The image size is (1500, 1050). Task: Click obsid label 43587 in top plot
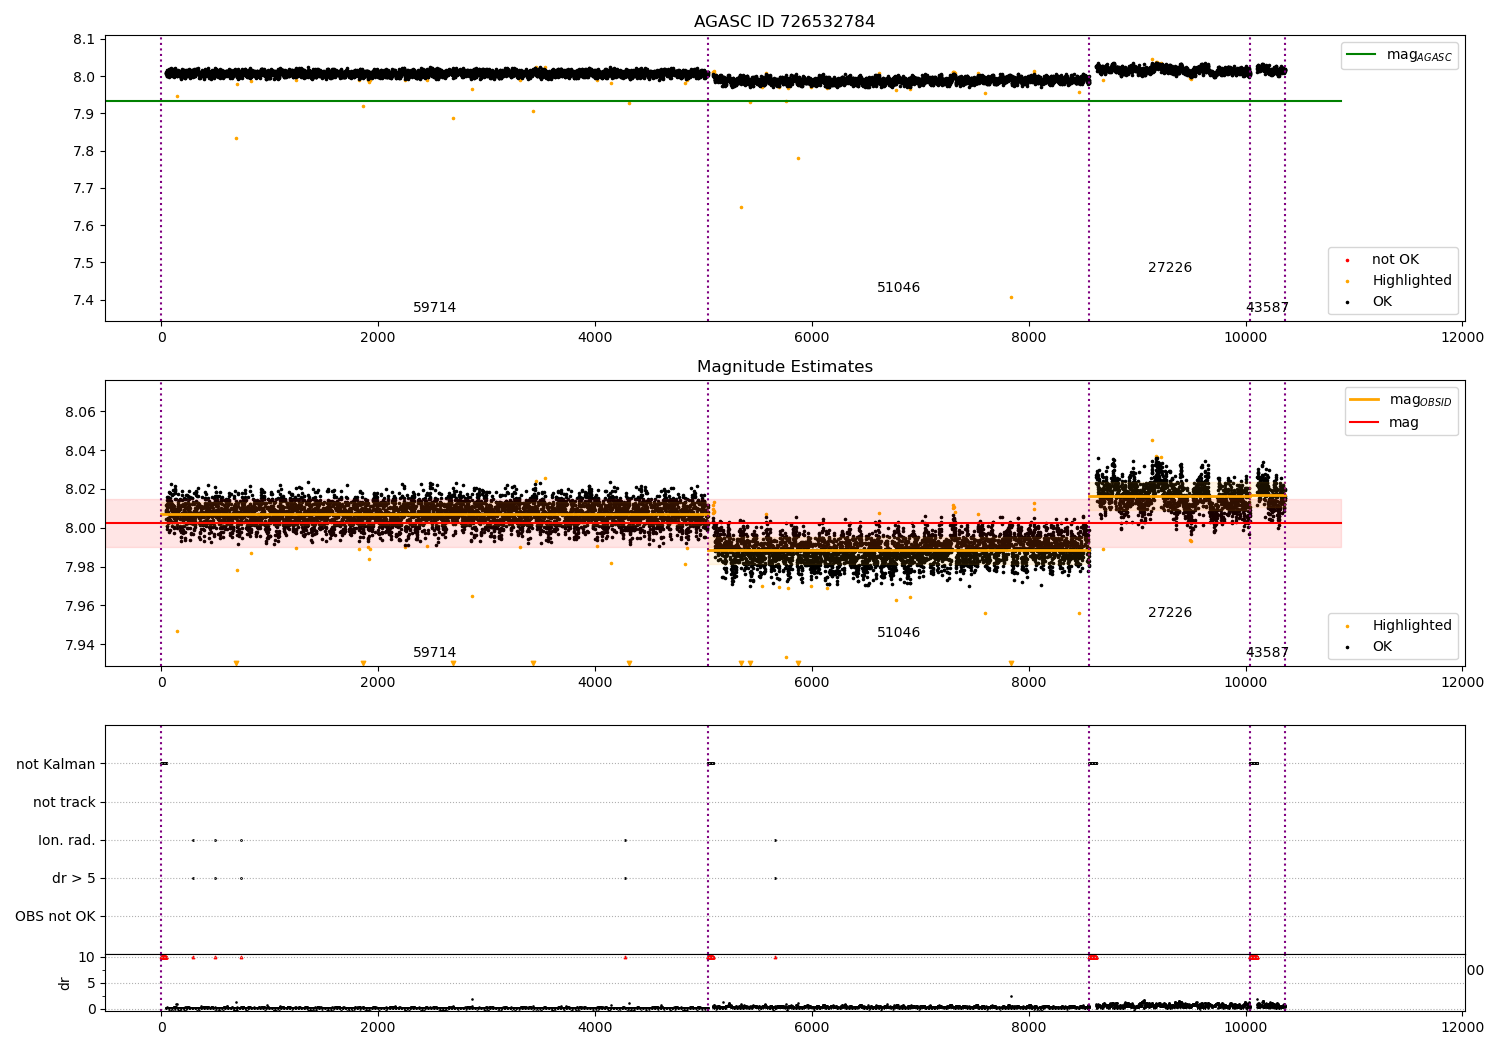pyautogui.click(x=1267, y=308)
